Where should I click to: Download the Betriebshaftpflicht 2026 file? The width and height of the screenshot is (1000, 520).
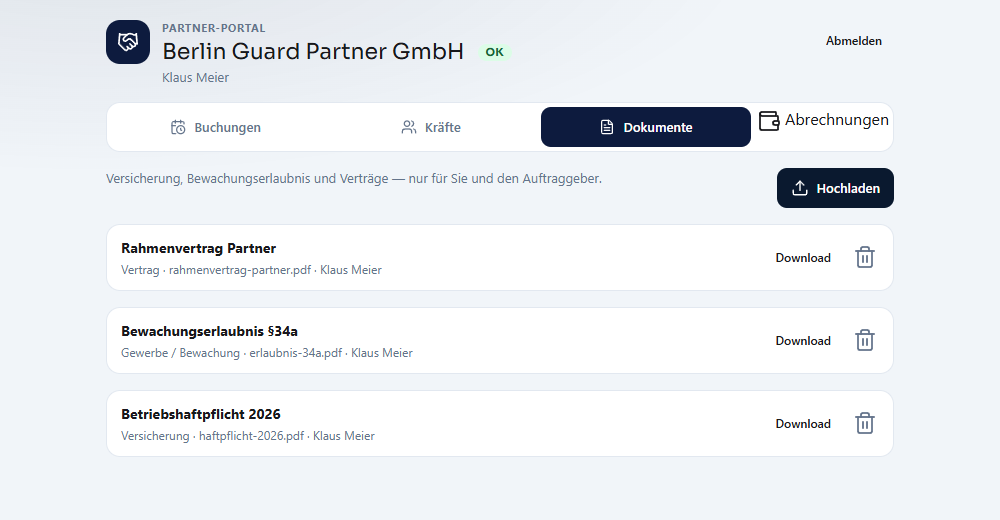803,424
